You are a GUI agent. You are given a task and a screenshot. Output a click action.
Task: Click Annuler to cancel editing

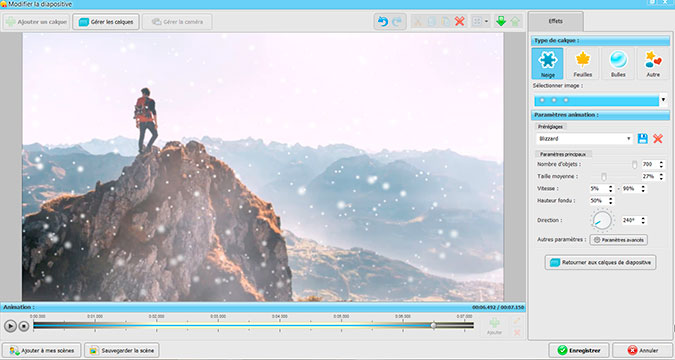coord(643,350)
